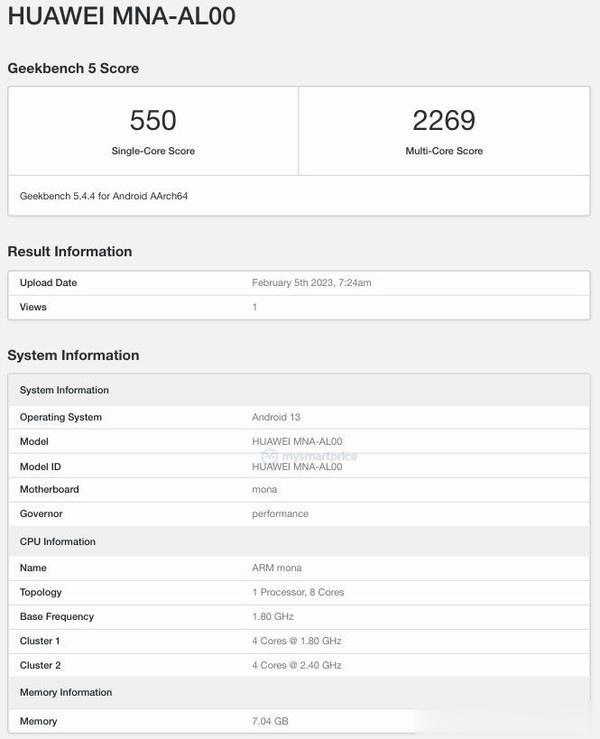Click the Model ID row label
Screen dimensions: 600x739
[41, 467]
